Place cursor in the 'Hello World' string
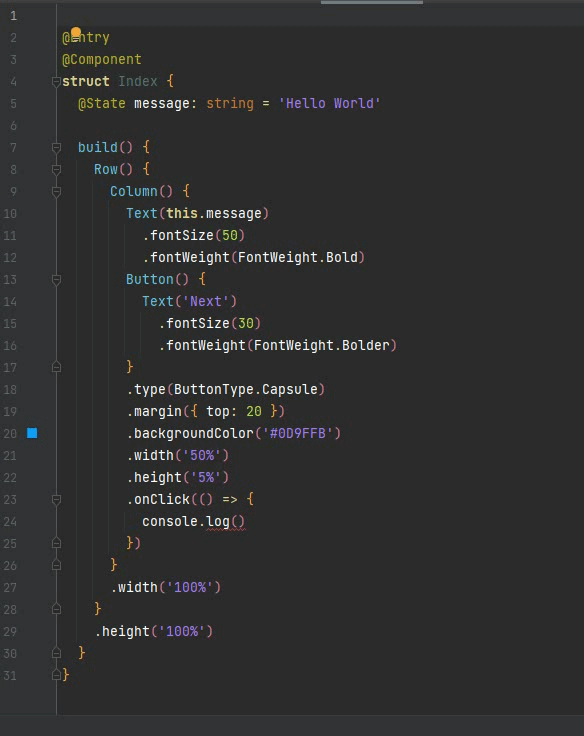The image size is (584, 736). click(329, 103)
